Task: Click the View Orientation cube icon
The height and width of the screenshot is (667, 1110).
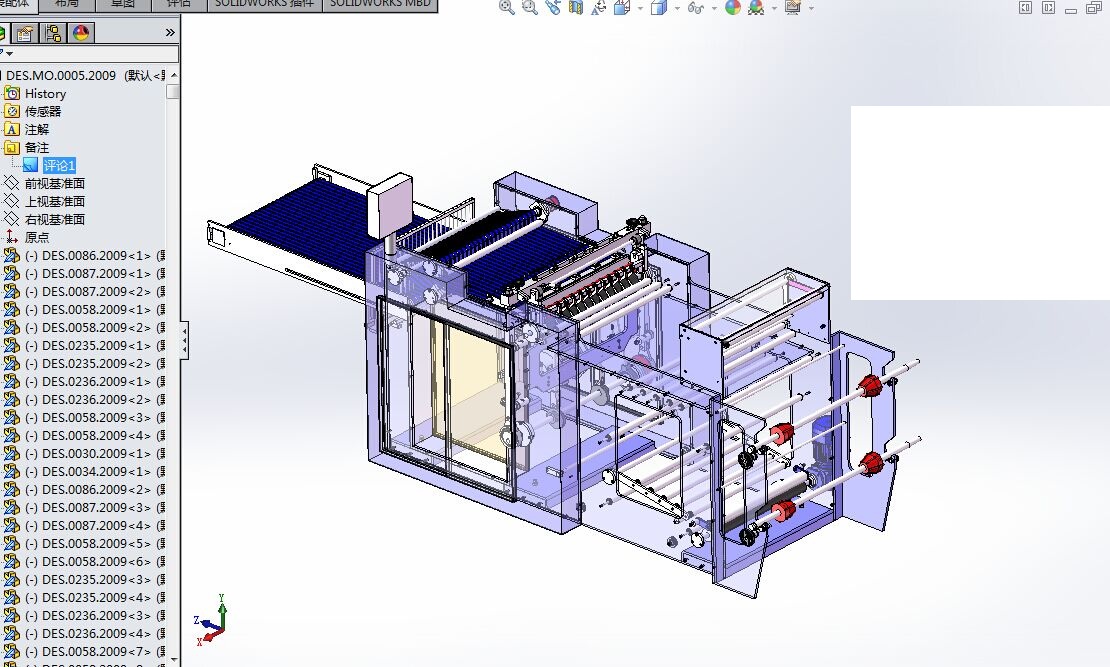Action: (622, 8)
